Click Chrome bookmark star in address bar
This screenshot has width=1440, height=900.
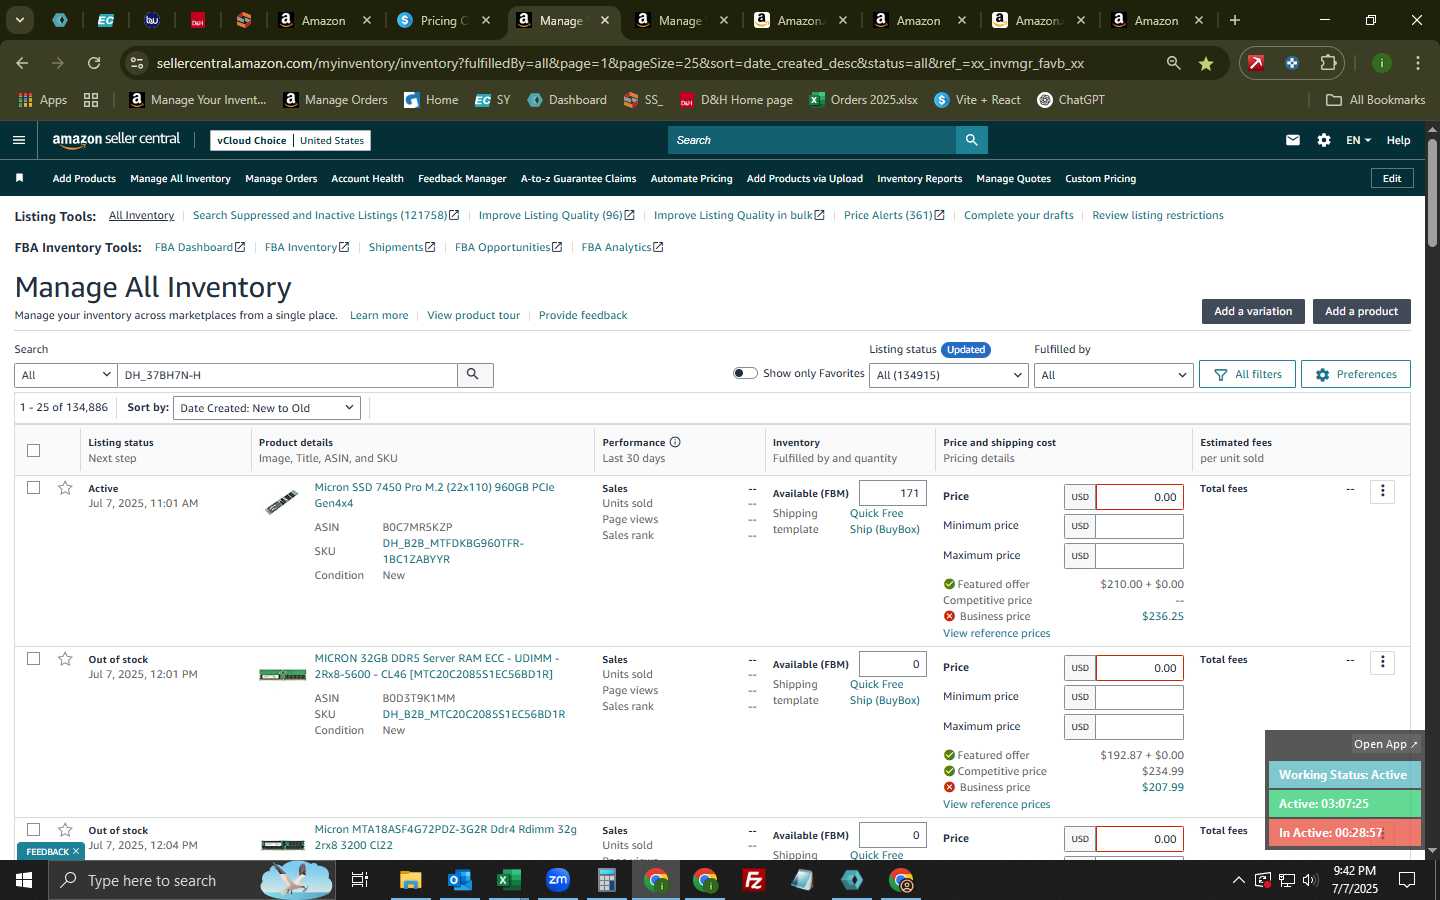1206,63
